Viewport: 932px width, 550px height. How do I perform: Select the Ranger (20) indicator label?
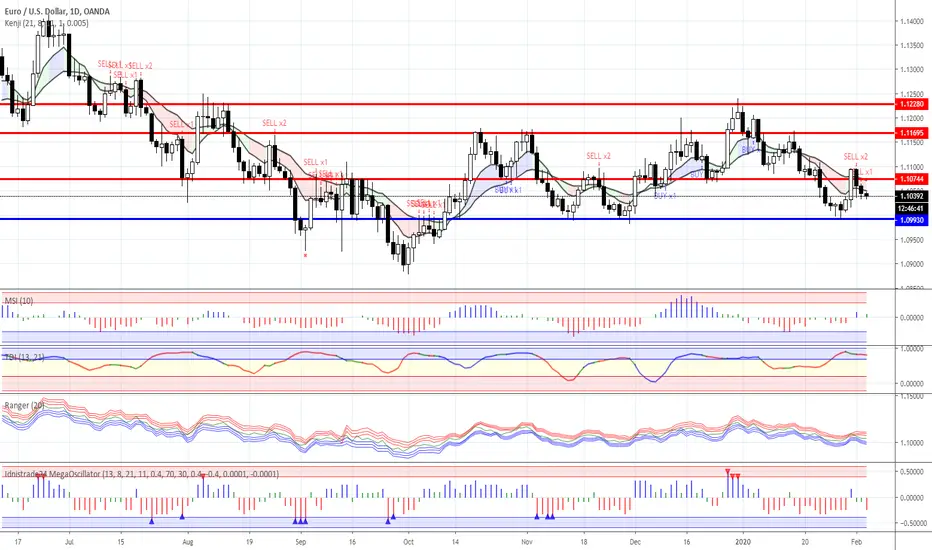(24, 406)
